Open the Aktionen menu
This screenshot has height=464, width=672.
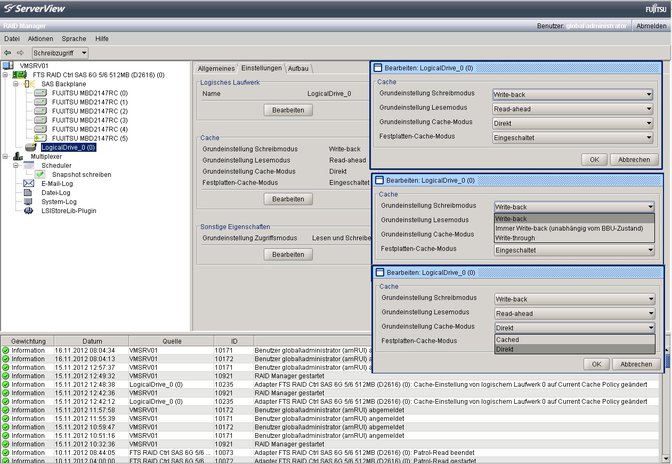pos(41,39)
